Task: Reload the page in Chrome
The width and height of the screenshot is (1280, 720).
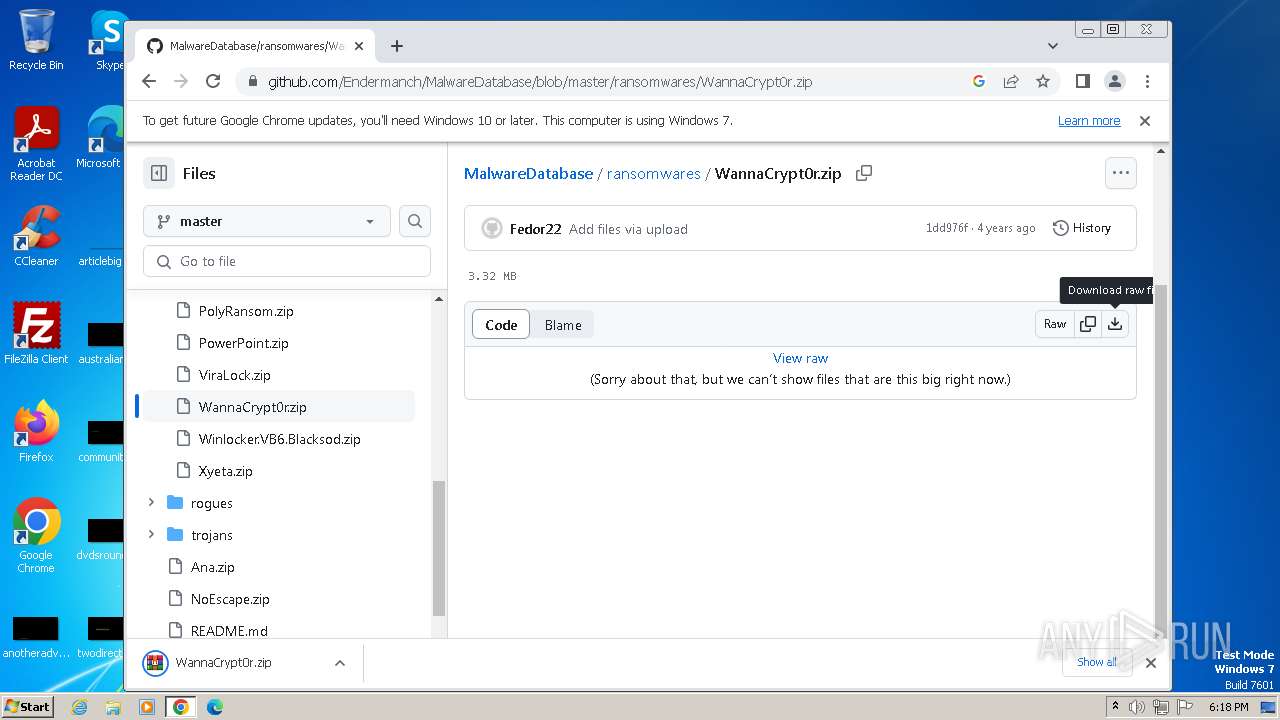Action: [x=213, y=82]
